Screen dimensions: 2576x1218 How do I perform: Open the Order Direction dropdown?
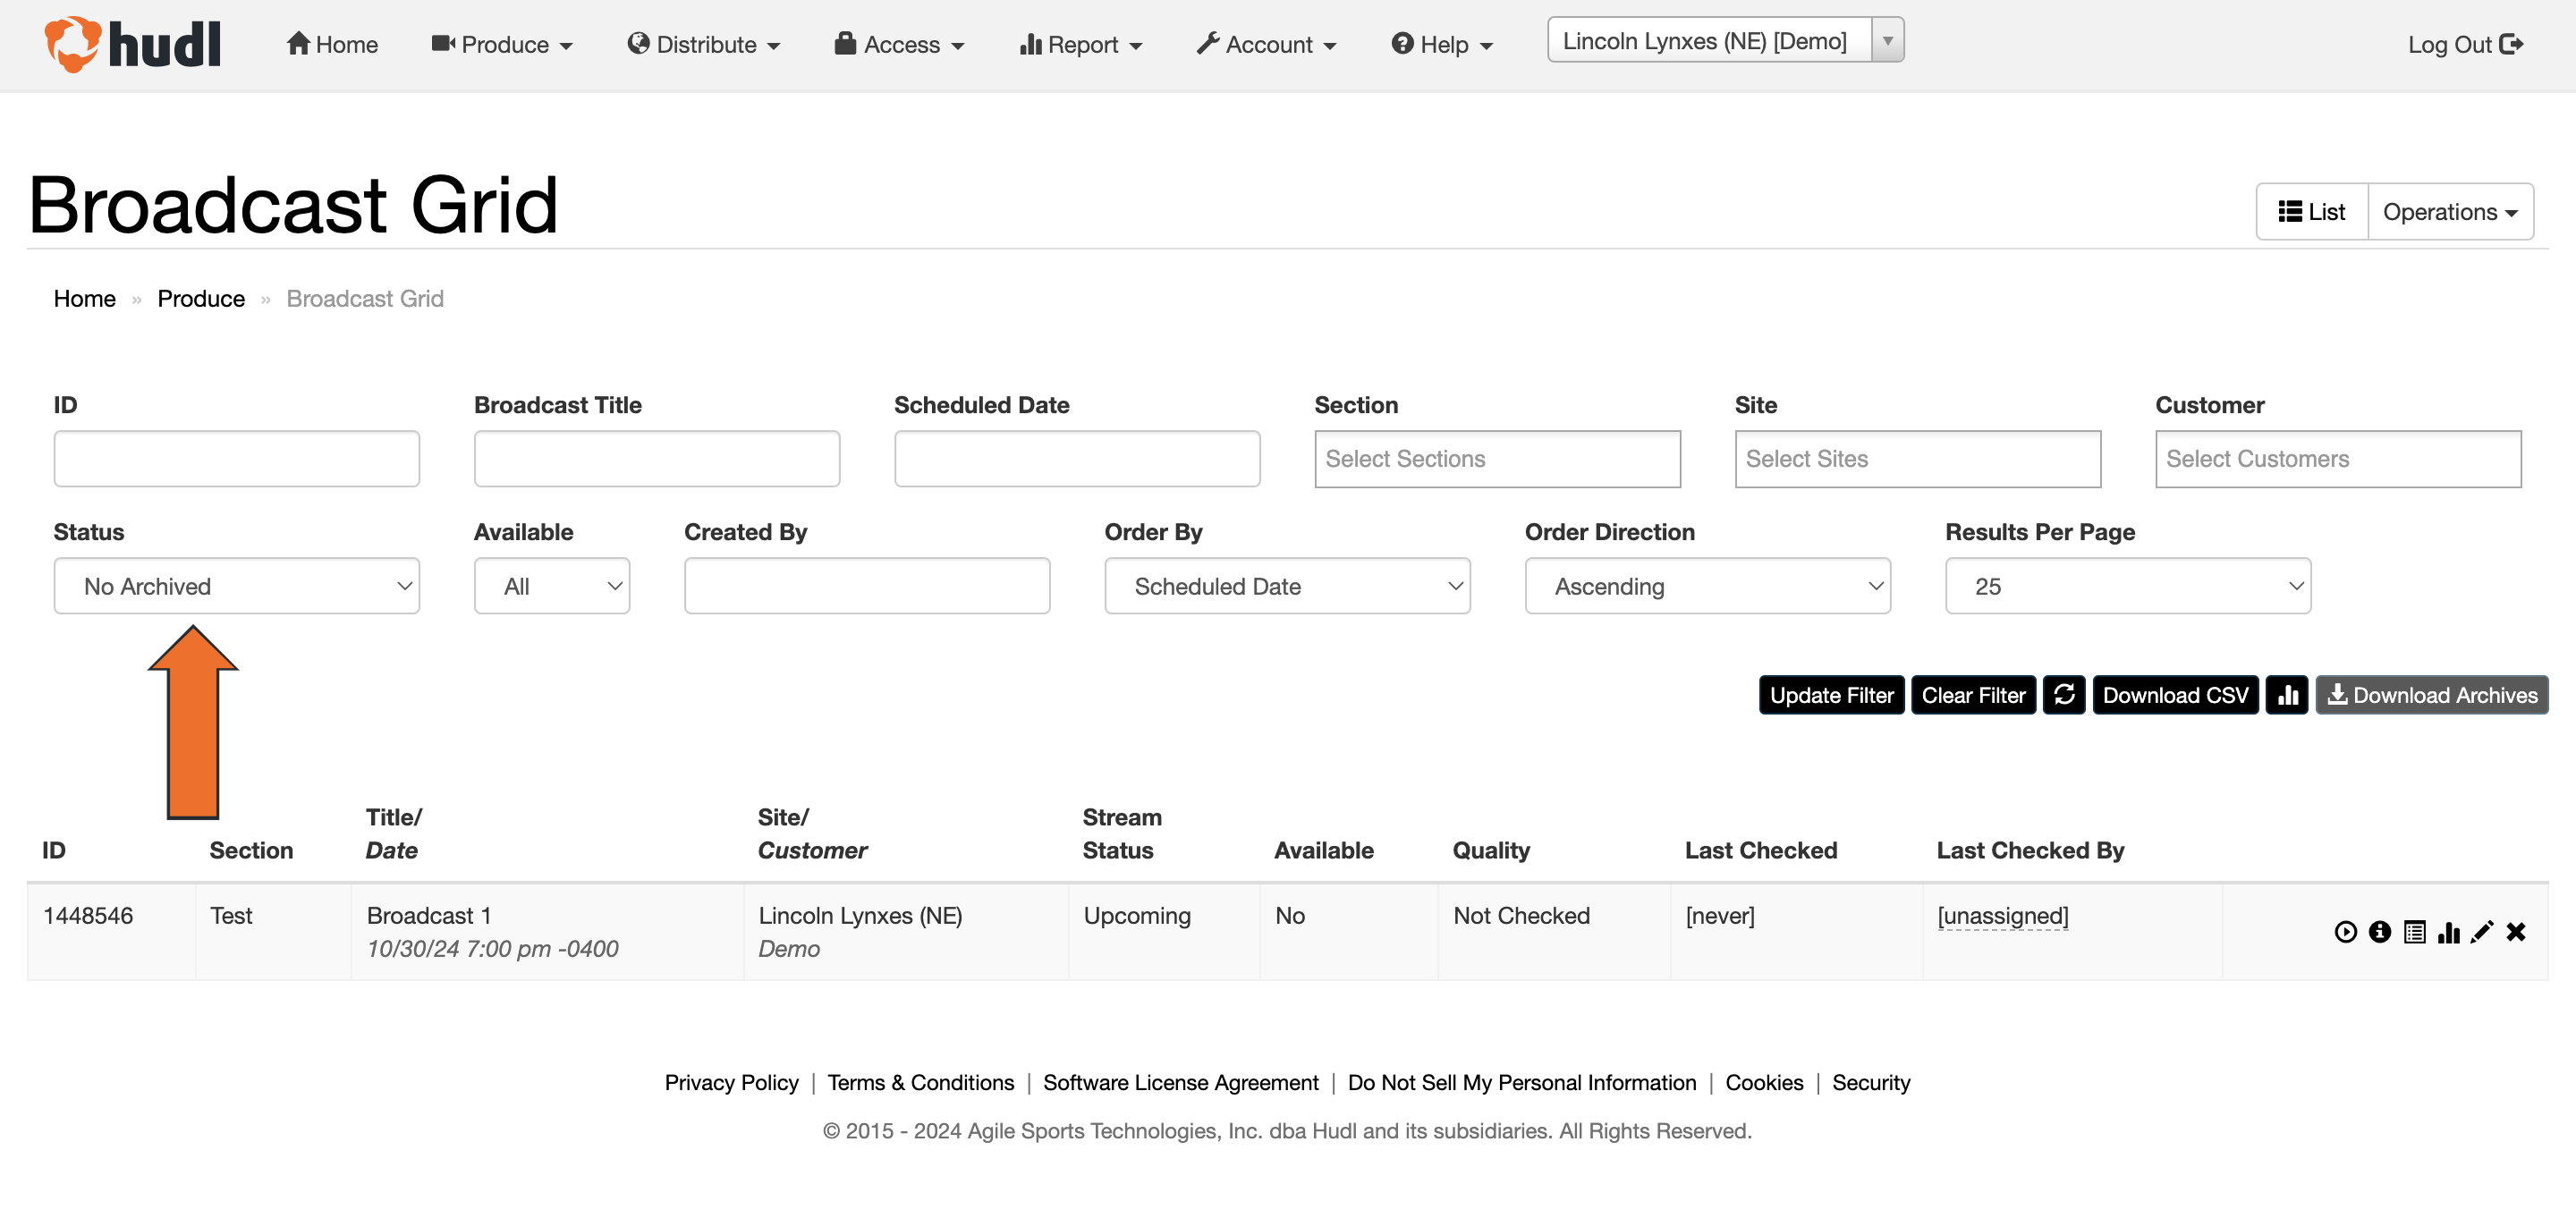point(1708,586)
